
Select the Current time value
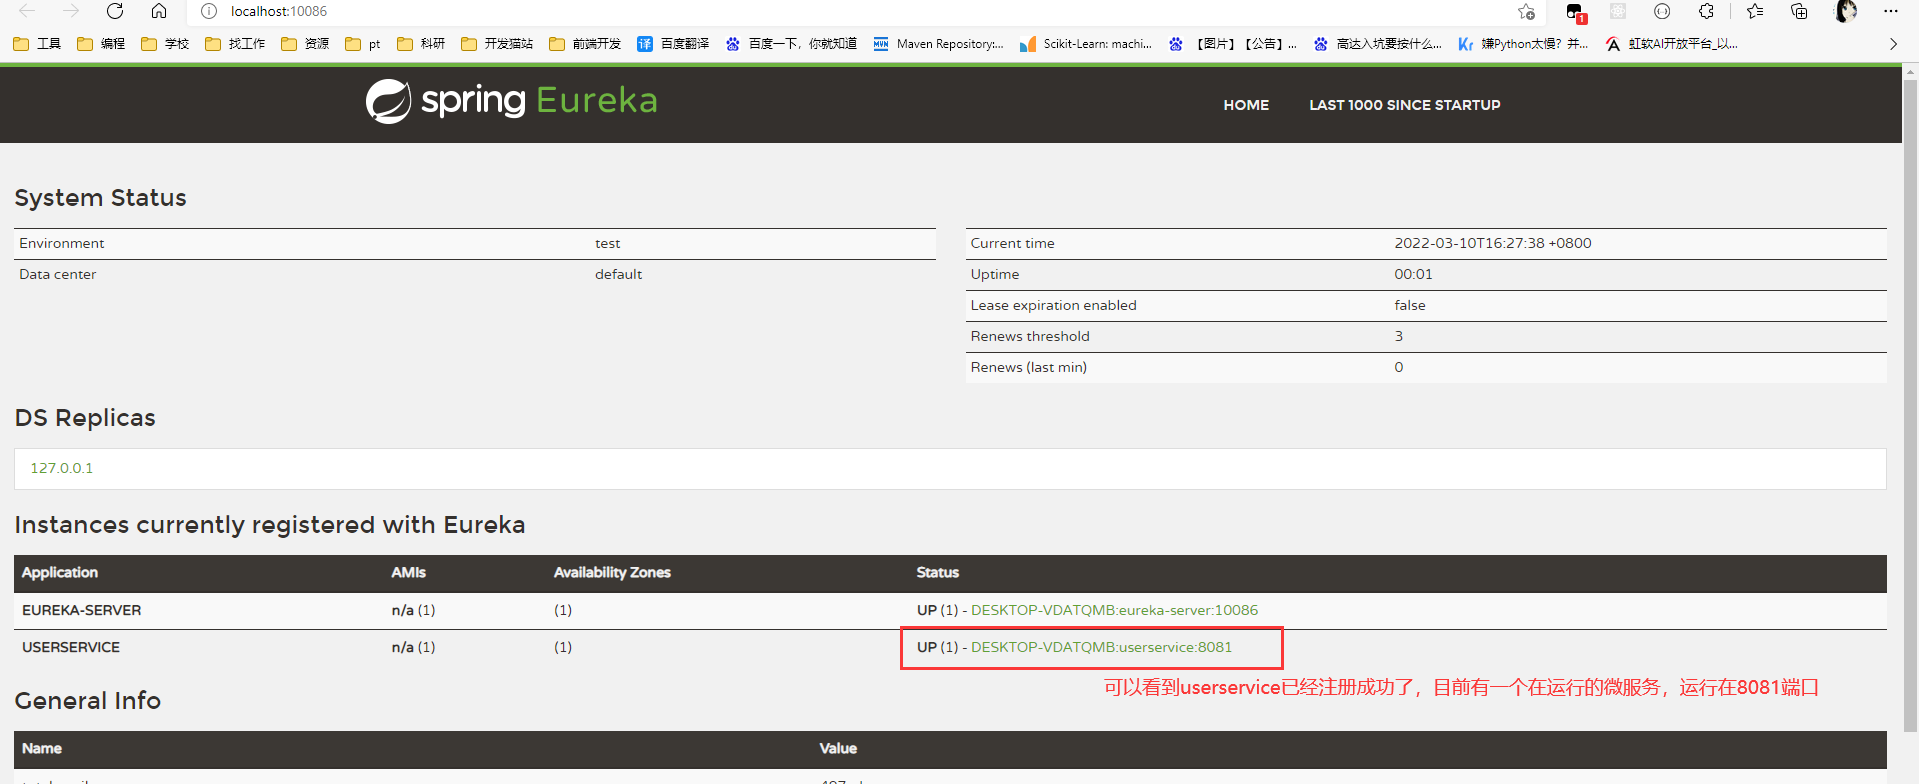[1493, 243]
